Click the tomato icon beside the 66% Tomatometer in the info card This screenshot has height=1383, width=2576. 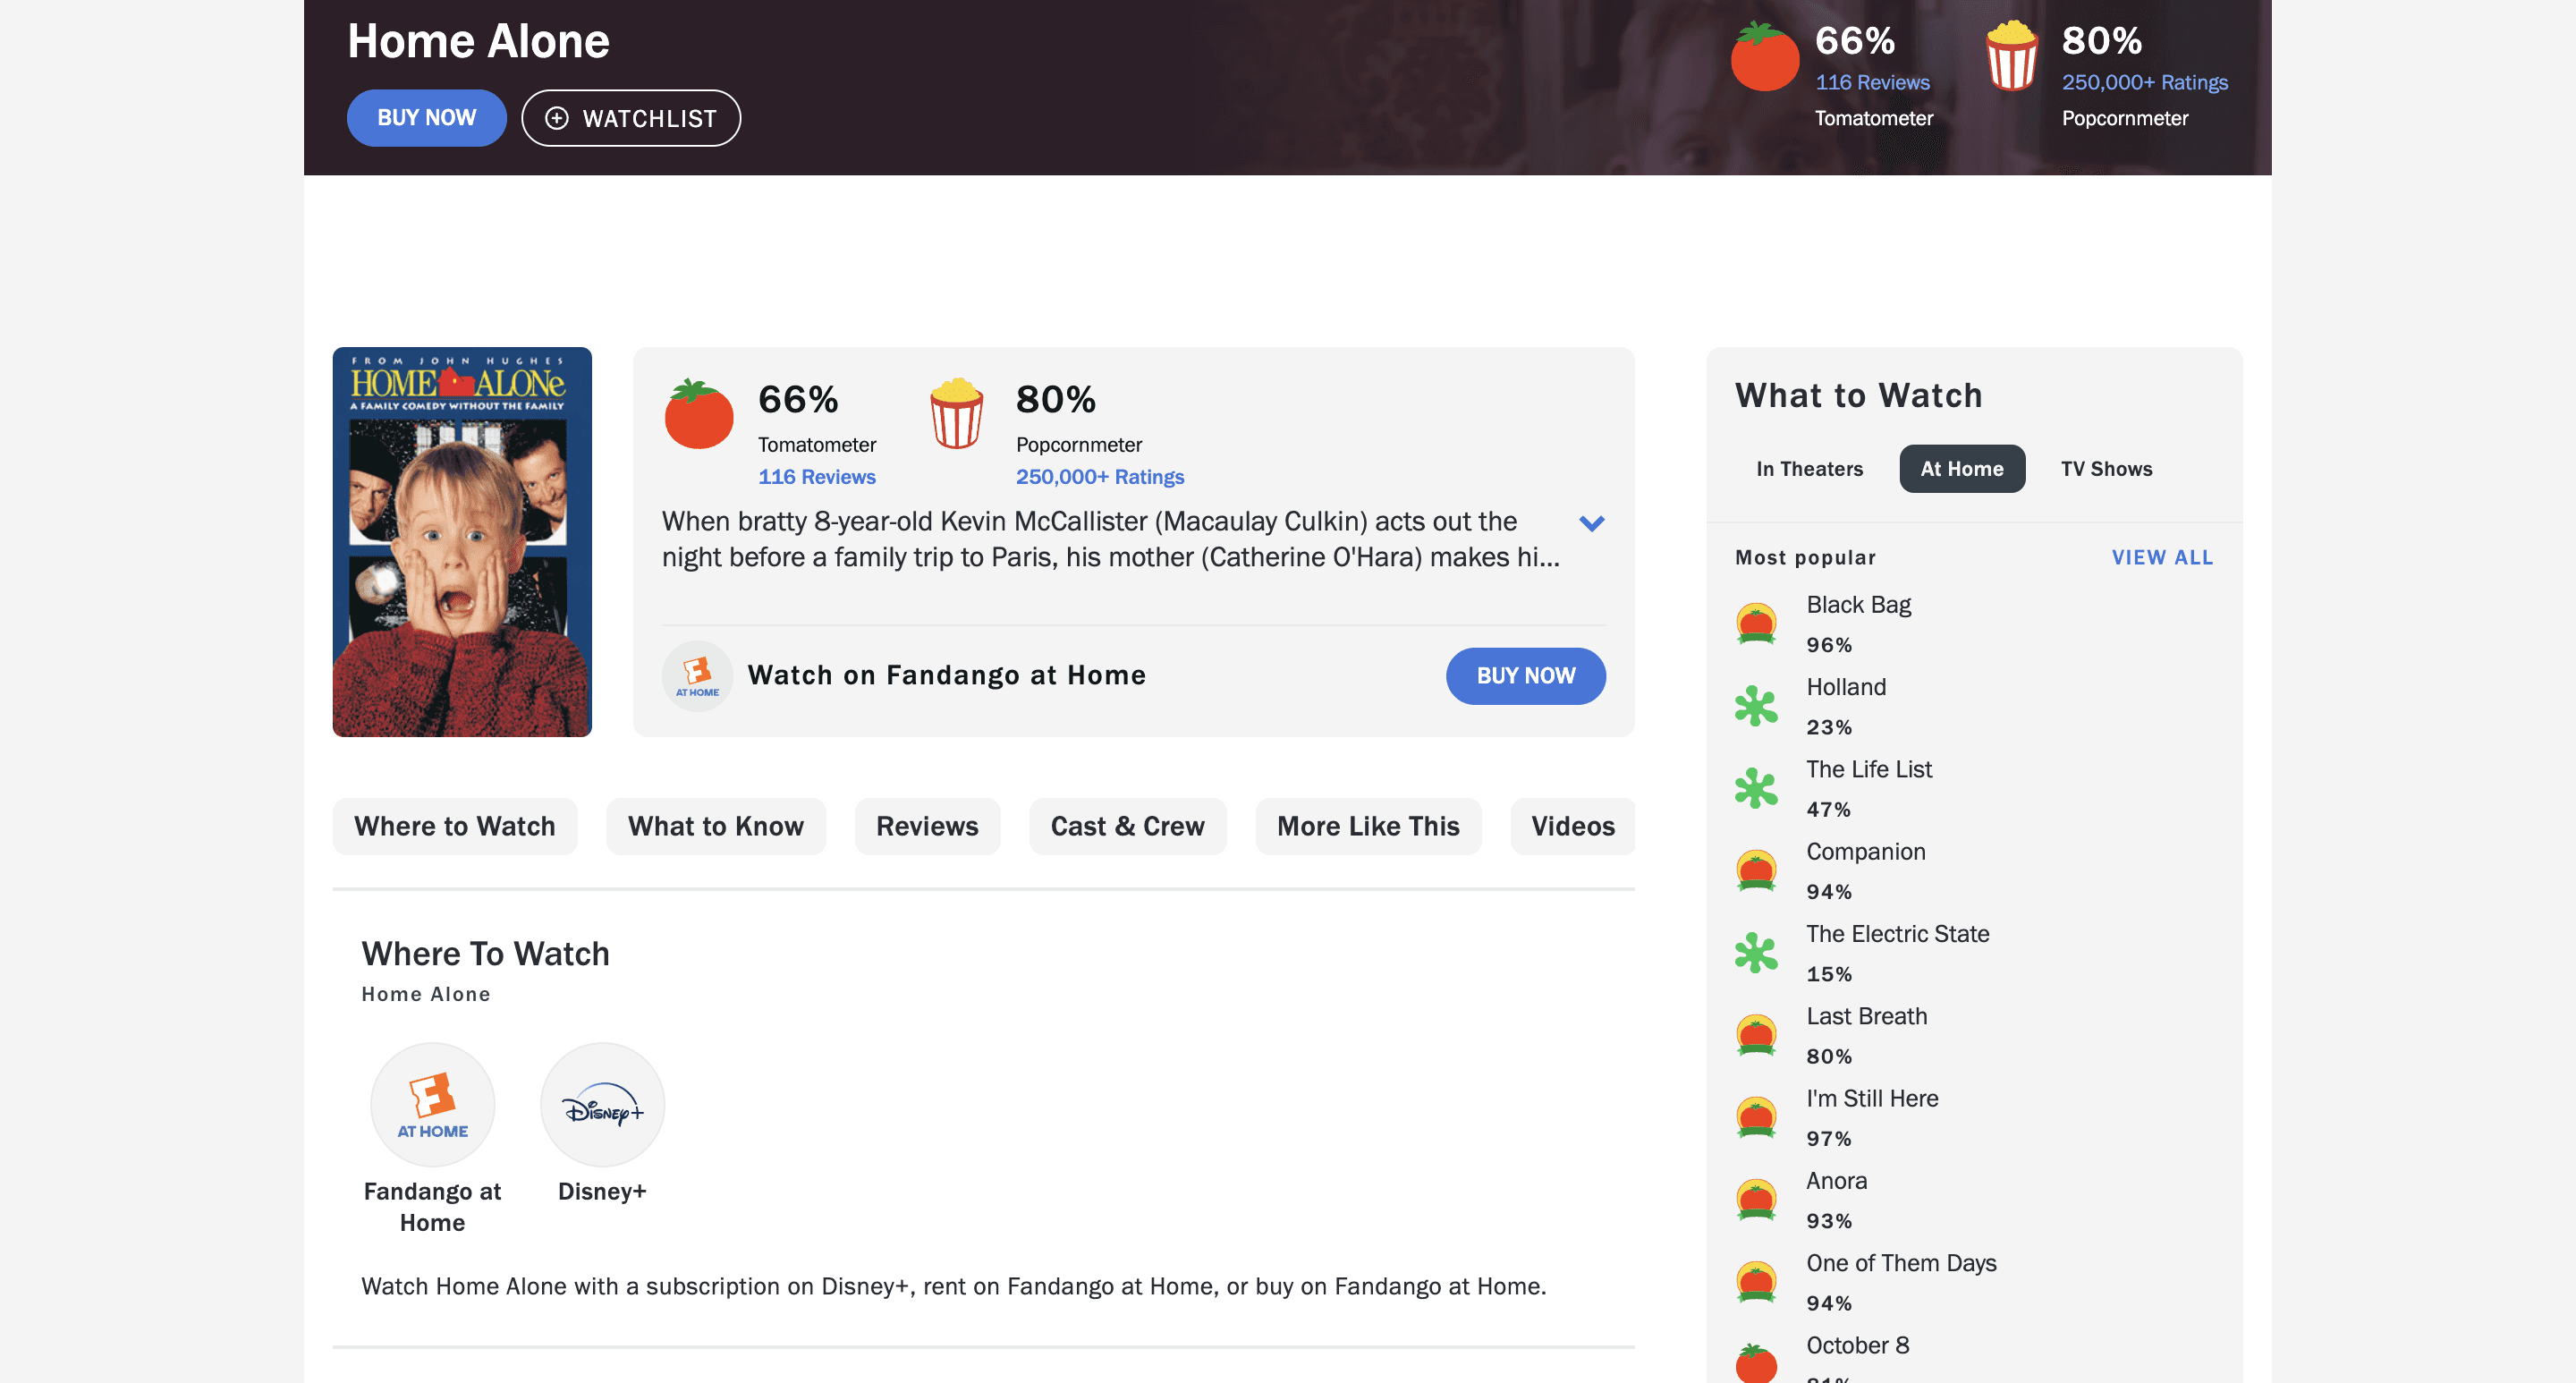(698, 413)
